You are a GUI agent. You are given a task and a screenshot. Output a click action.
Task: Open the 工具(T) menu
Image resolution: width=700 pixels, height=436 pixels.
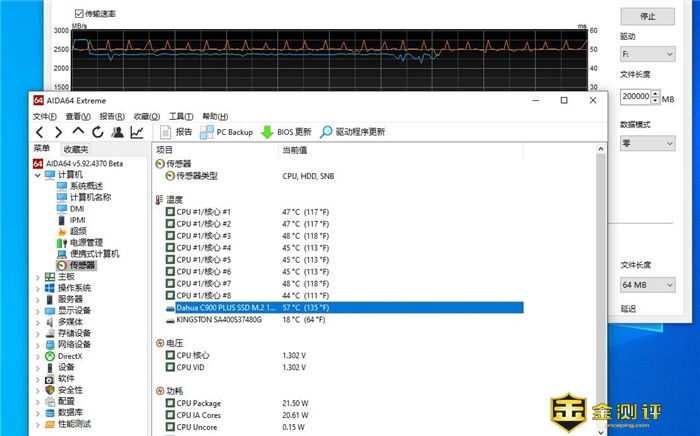coord(181,116)
